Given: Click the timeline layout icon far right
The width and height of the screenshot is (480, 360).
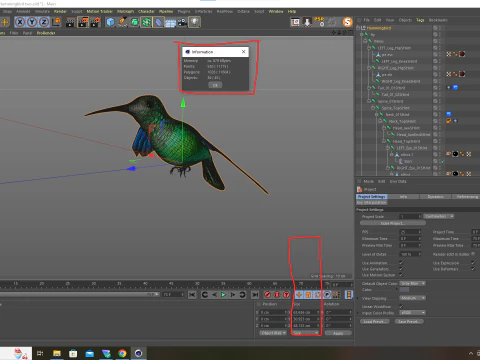Looking at the screenshot, I should tap(349, 295).
